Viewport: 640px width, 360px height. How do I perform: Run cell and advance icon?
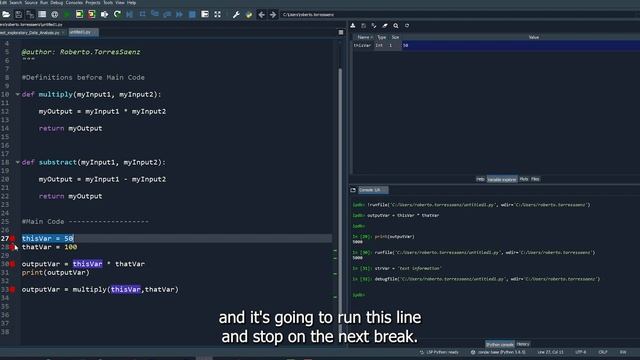[92, 15]
